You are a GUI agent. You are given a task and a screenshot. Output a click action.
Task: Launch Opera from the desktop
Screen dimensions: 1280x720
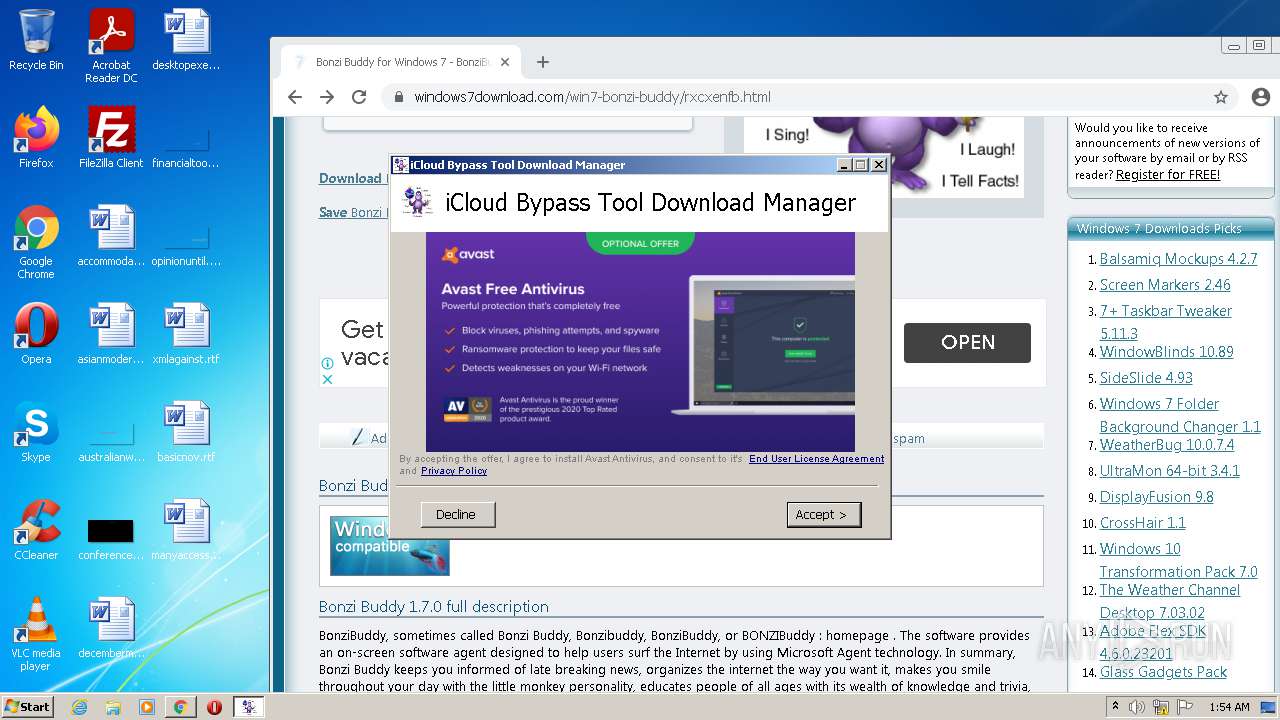(36, 334)
